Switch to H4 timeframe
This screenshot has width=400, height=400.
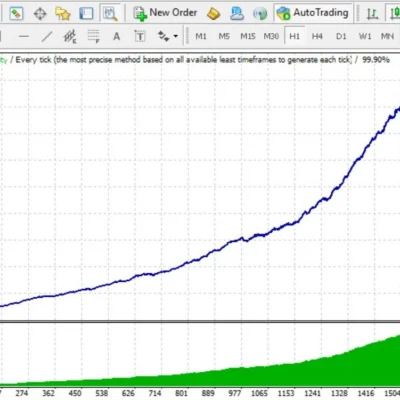click(317, 36)
